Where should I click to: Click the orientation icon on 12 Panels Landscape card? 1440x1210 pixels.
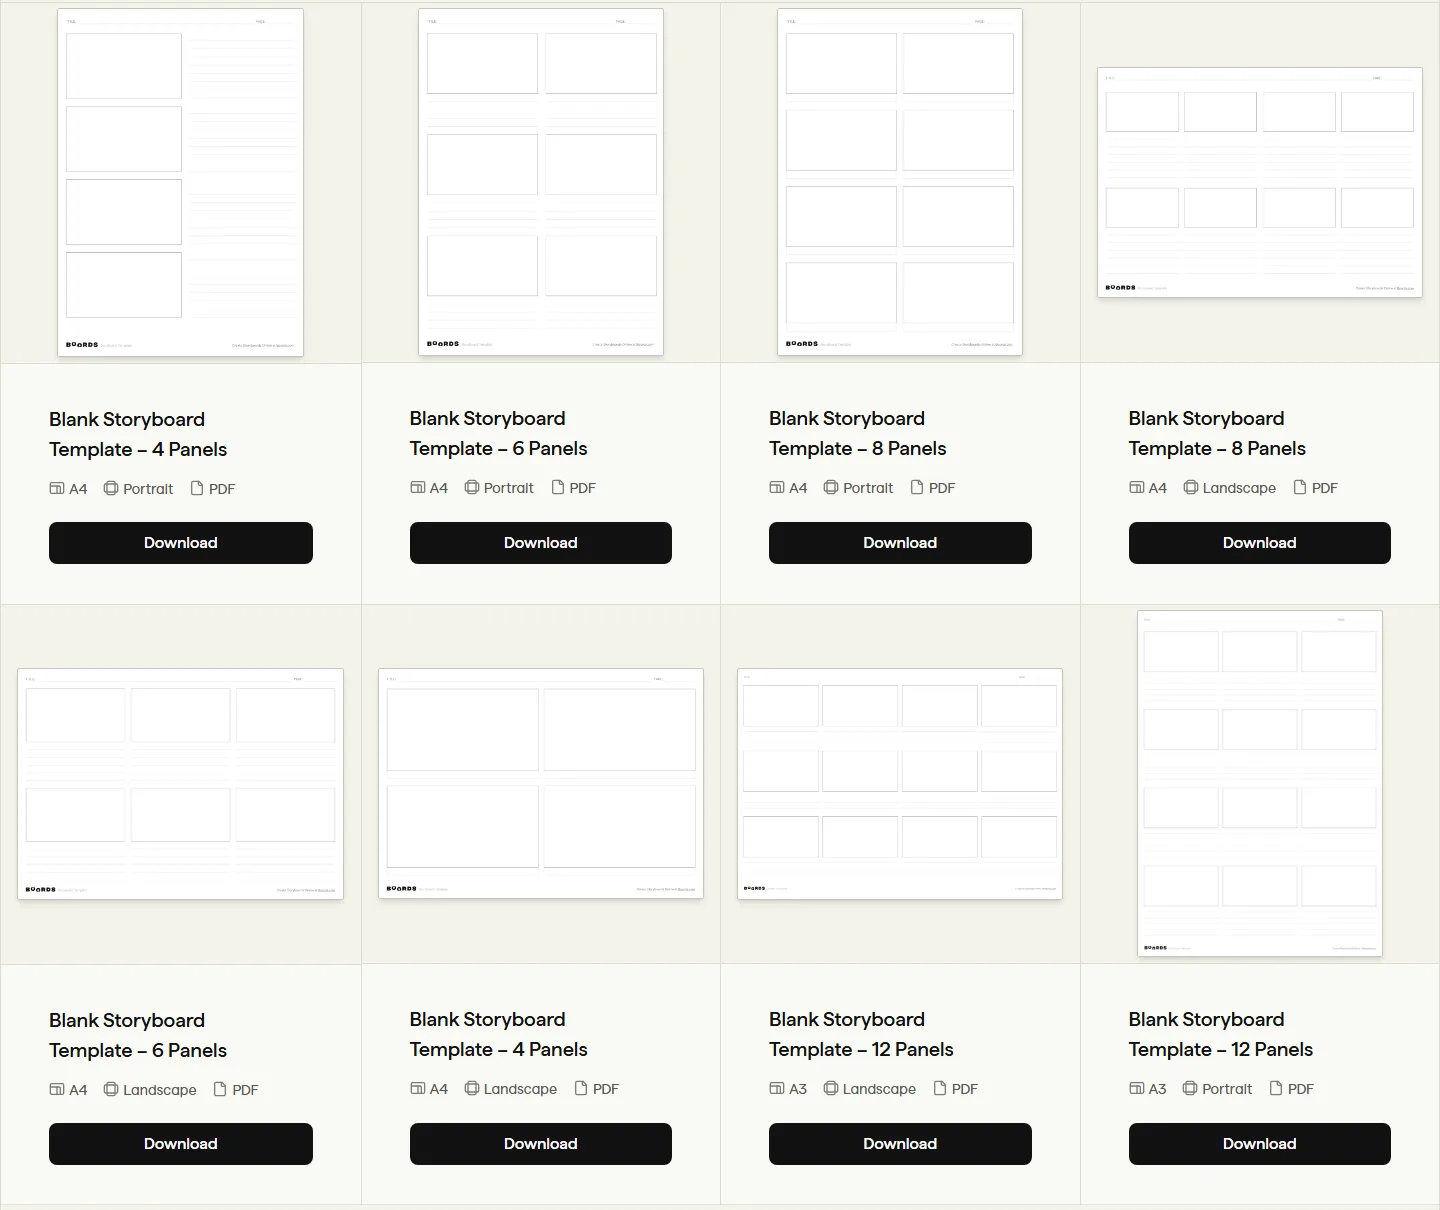[x=831, y=1088]
